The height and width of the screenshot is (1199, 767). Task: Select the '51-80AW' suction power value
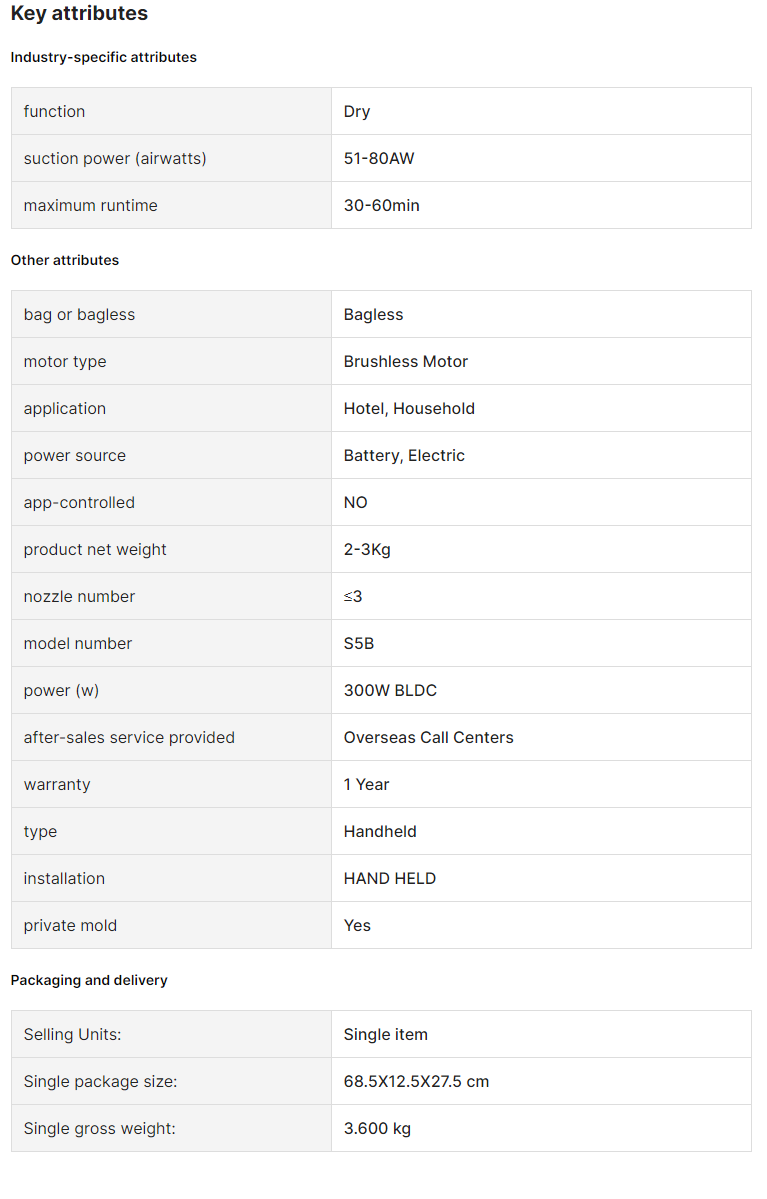tap(379, 158)
